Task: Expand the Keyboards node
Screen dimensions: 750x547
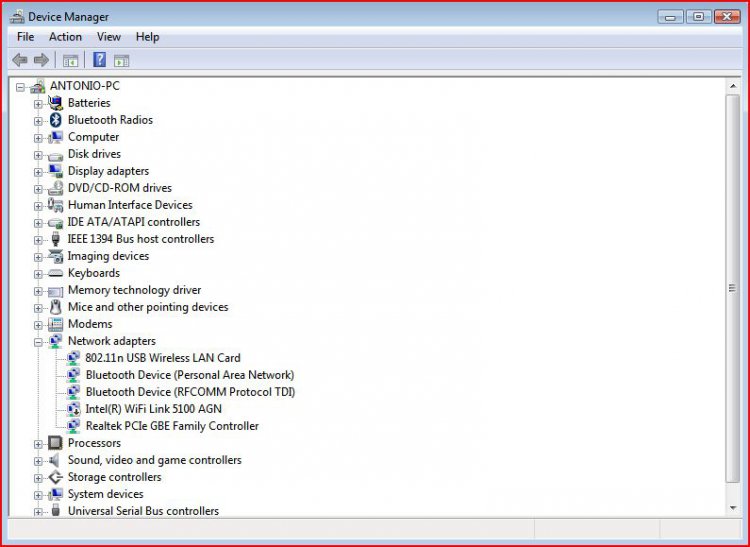Action: (38, 274)
